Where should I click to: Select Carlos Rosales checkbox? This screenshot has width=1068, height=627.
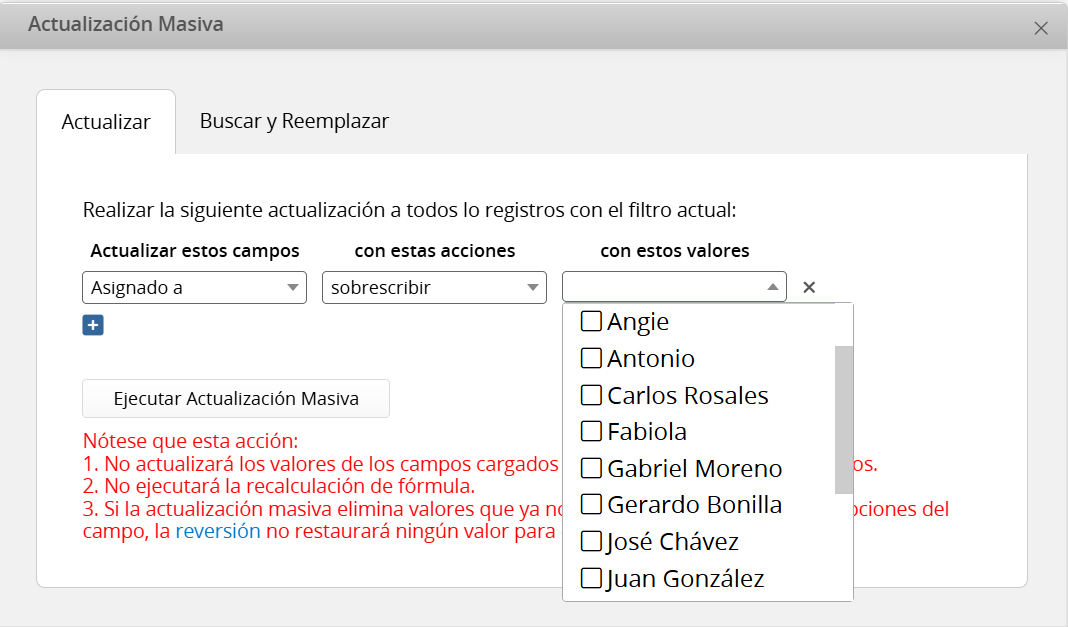[x=591, y=395]
